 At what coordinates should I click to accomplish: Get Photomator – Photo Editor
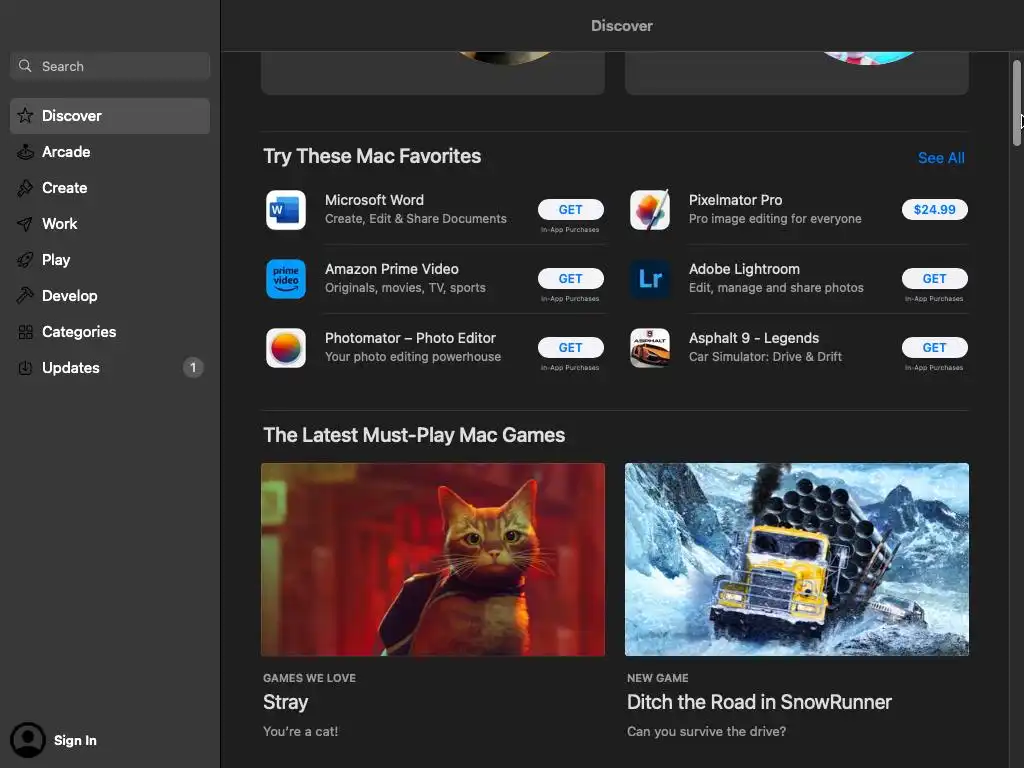tap(570, 347)
